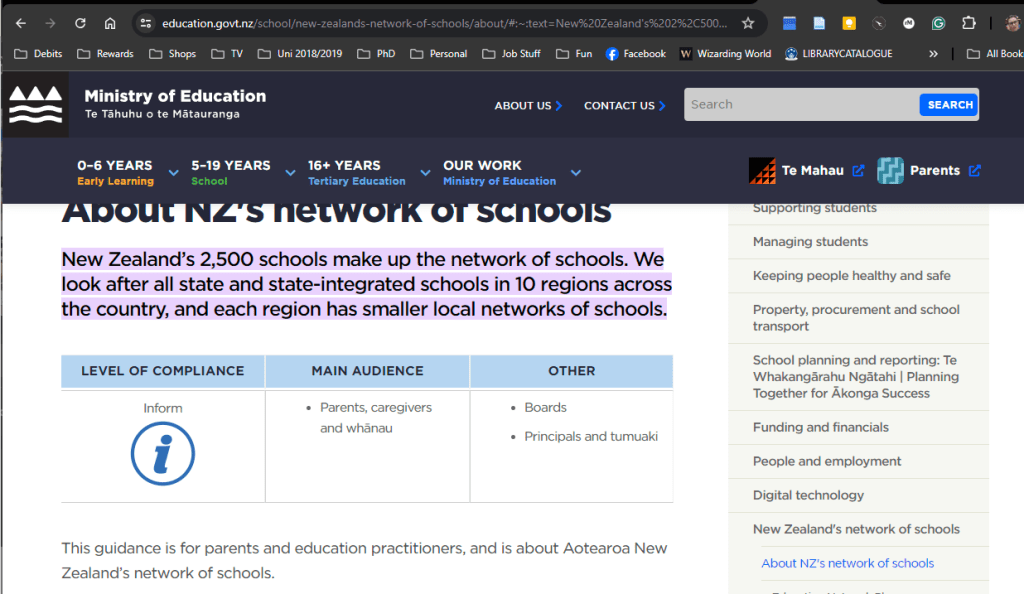Viewport: 1024px width, 594px height.
Task: Open the Facebook bookmark
Action: point(636,54)
